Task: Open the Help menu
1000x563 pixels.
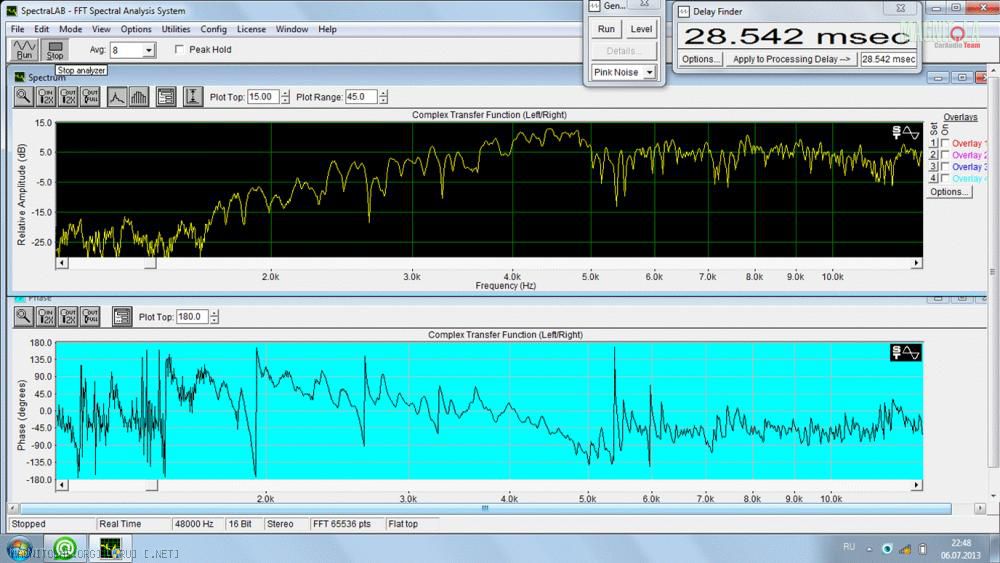Action: click(x=327, y=29)
